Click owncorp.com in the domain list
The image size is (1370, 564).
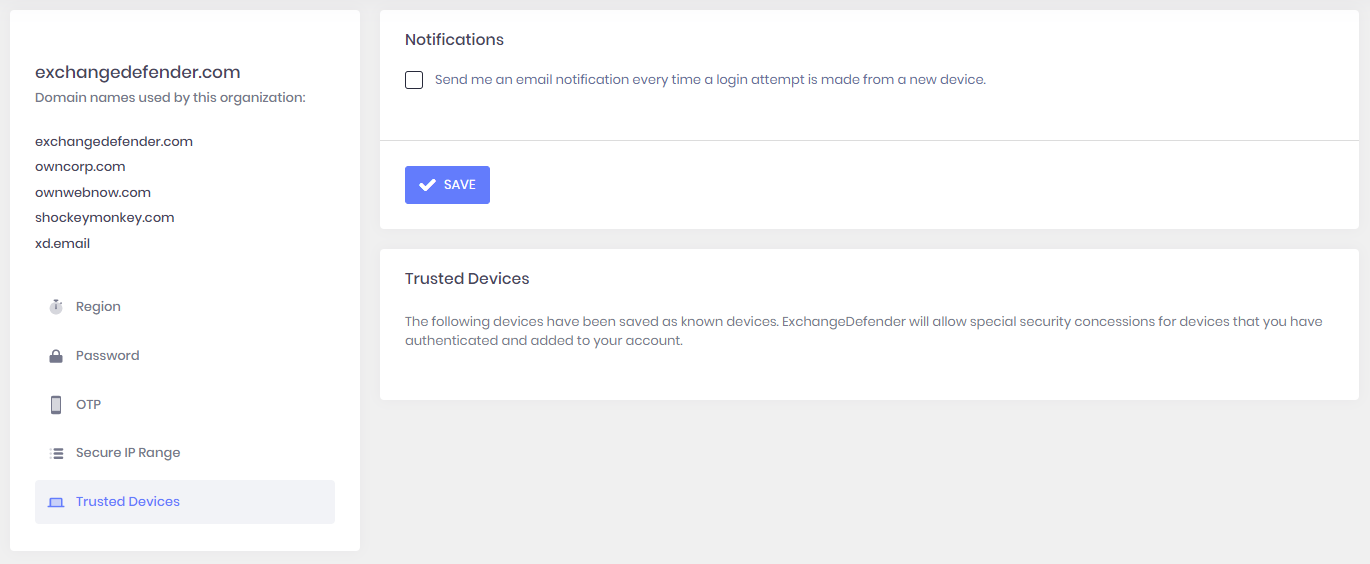(x=80, y=167)
